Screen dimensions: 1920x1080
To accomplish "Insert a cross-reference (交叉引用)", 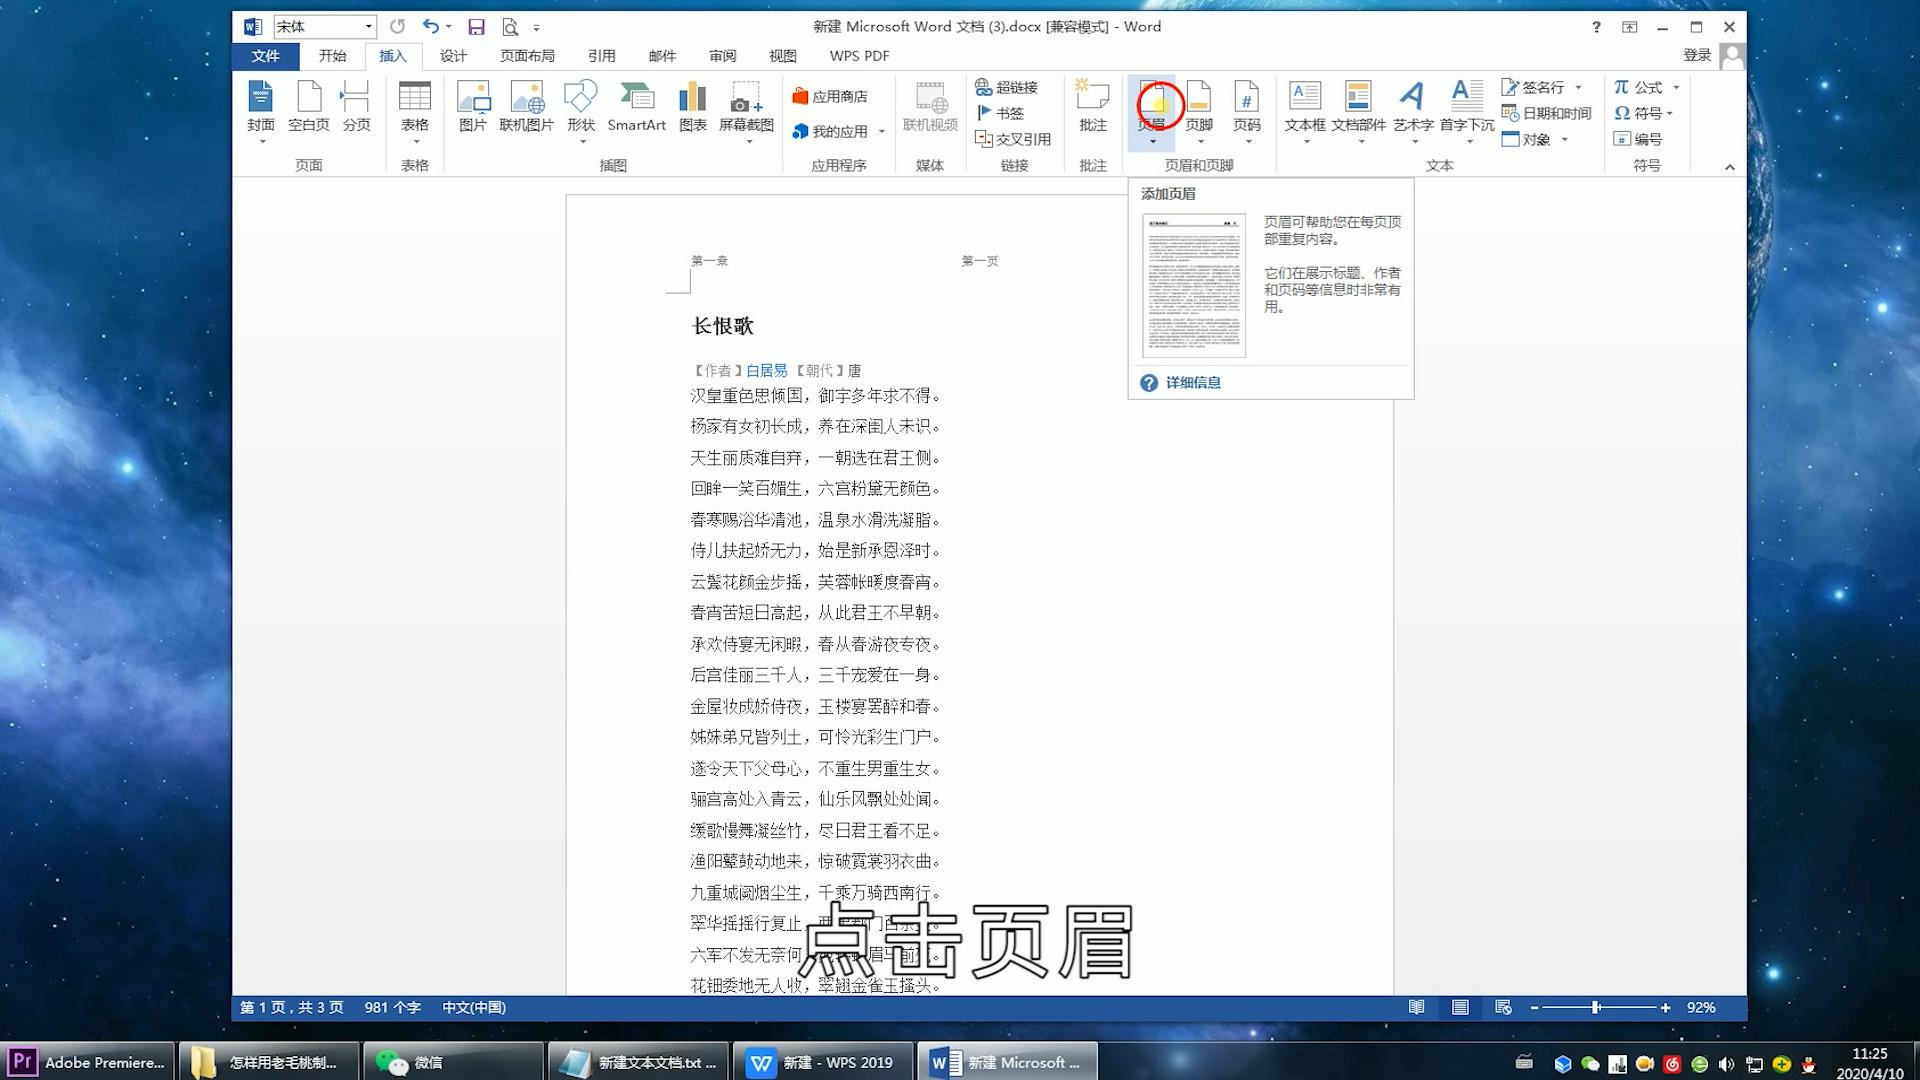I will click(1013, 139).
